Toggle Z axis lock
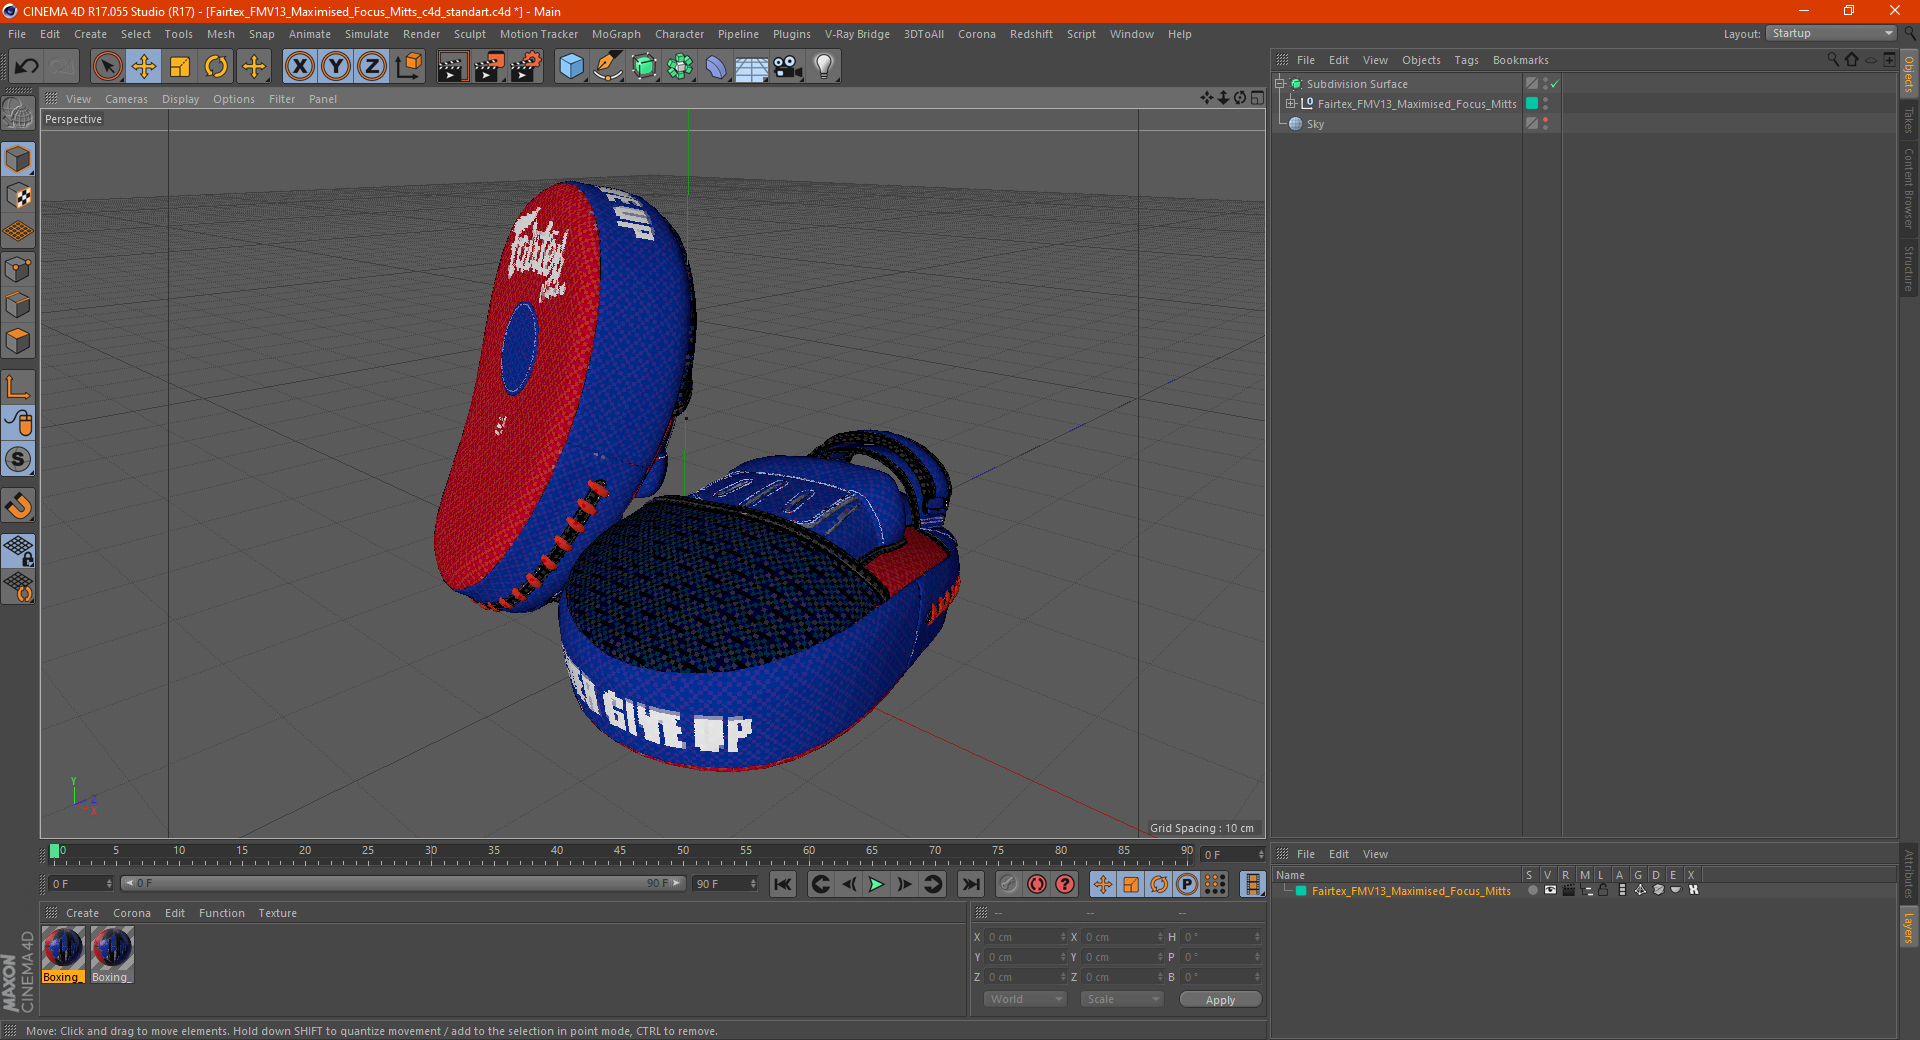Image resolution: width=1920 pixels, height=1040 pixels. click(372, 67)
